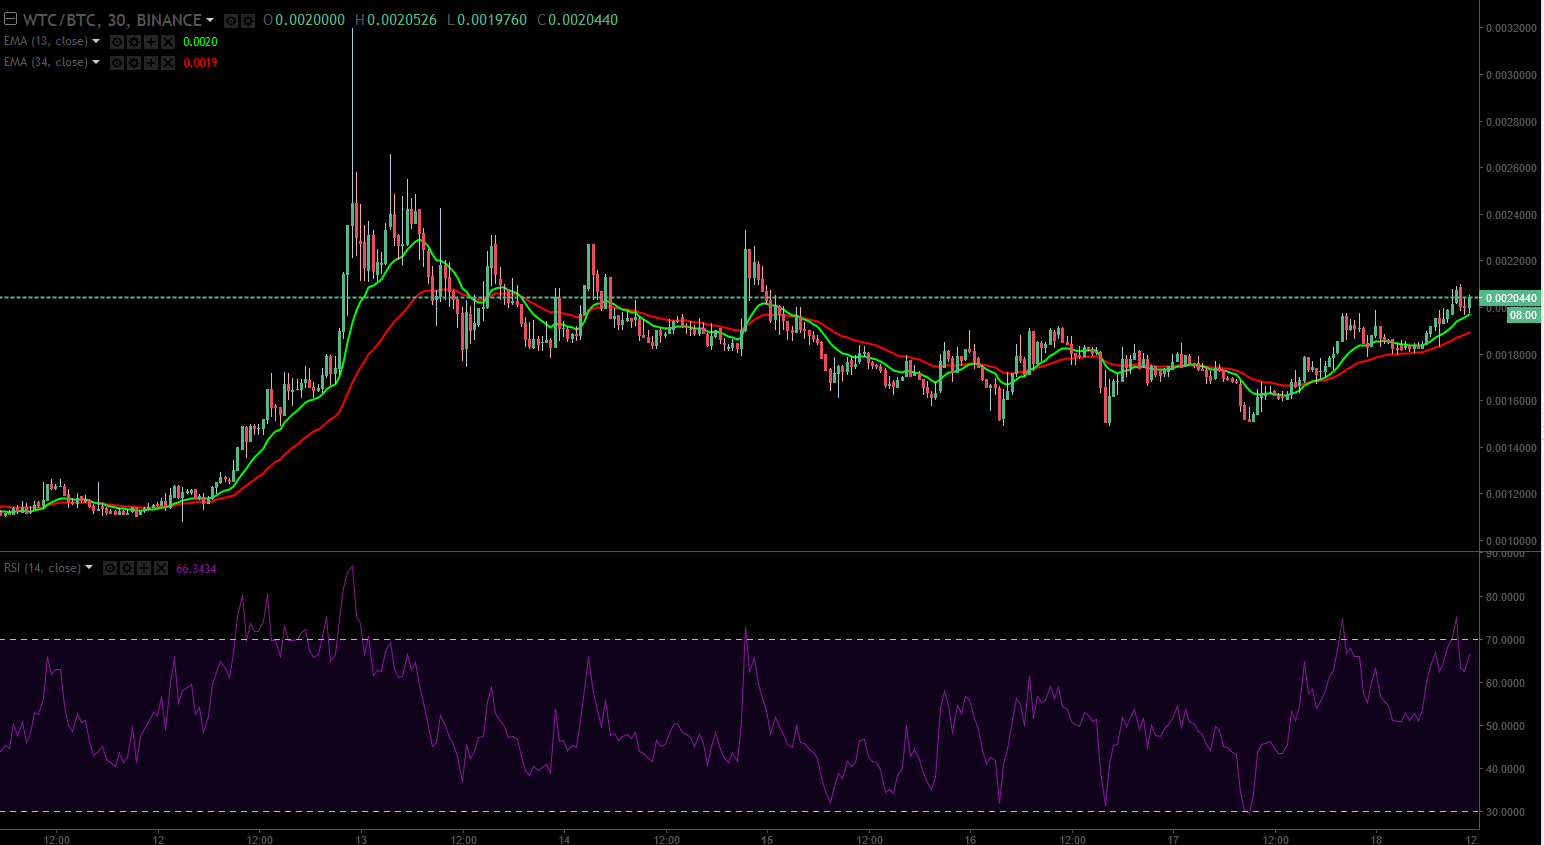Click the date label 16 on time axis

click(970, 839)
